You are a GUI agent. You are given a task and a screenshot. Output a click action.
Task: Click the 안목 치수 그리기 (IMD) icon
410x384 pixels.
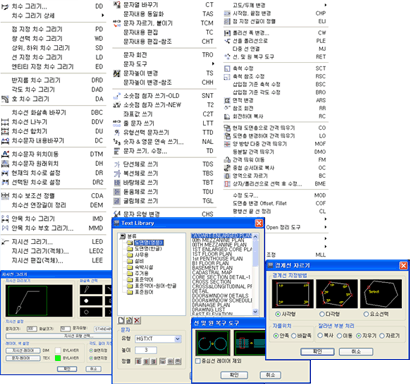(5, 219)
